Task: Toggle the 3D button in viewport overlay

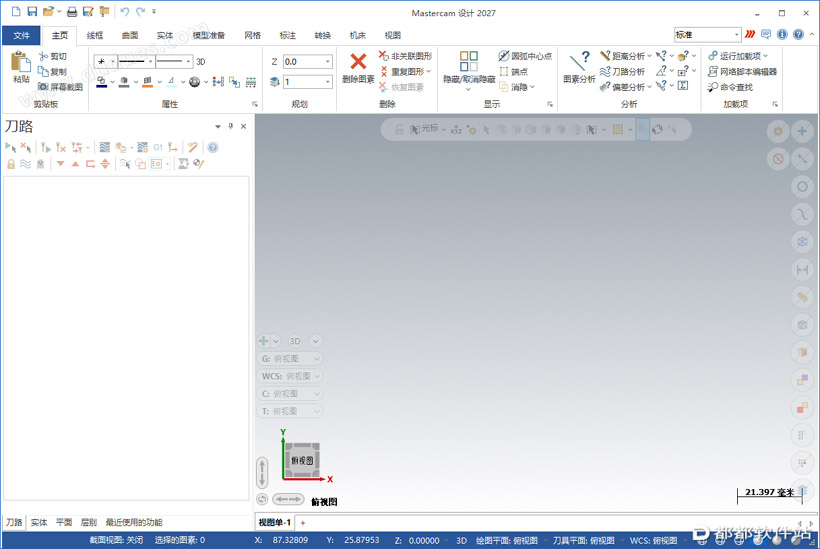Action: coord(295,341)
